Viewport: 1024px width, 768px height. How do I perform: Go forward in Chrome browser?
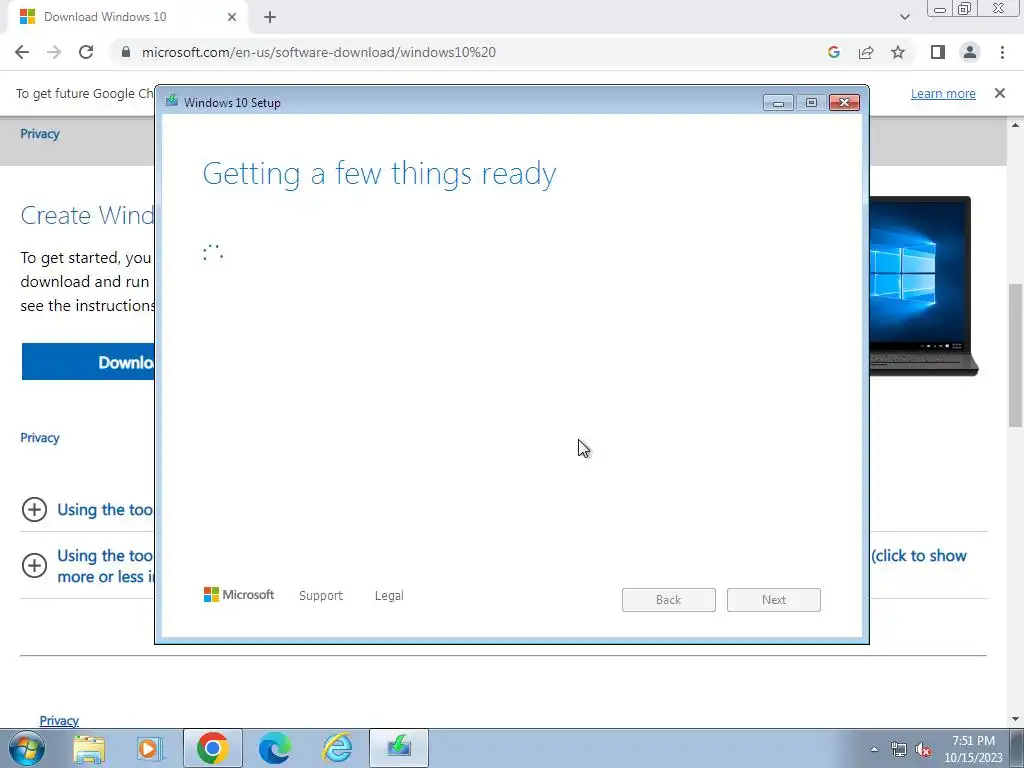tap(54, 52)
